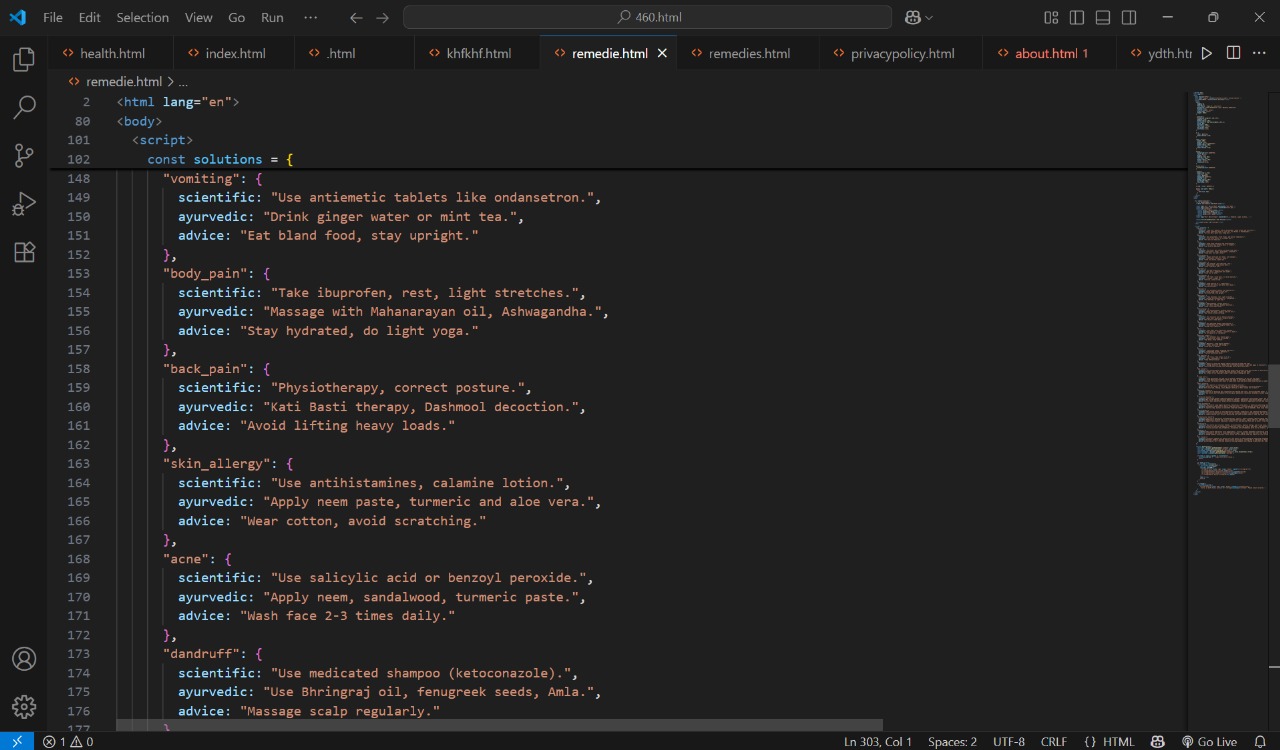This screenshot has height=750, width=1280.
Task: Go forward using the right arrow
Action: click(383, 17)
